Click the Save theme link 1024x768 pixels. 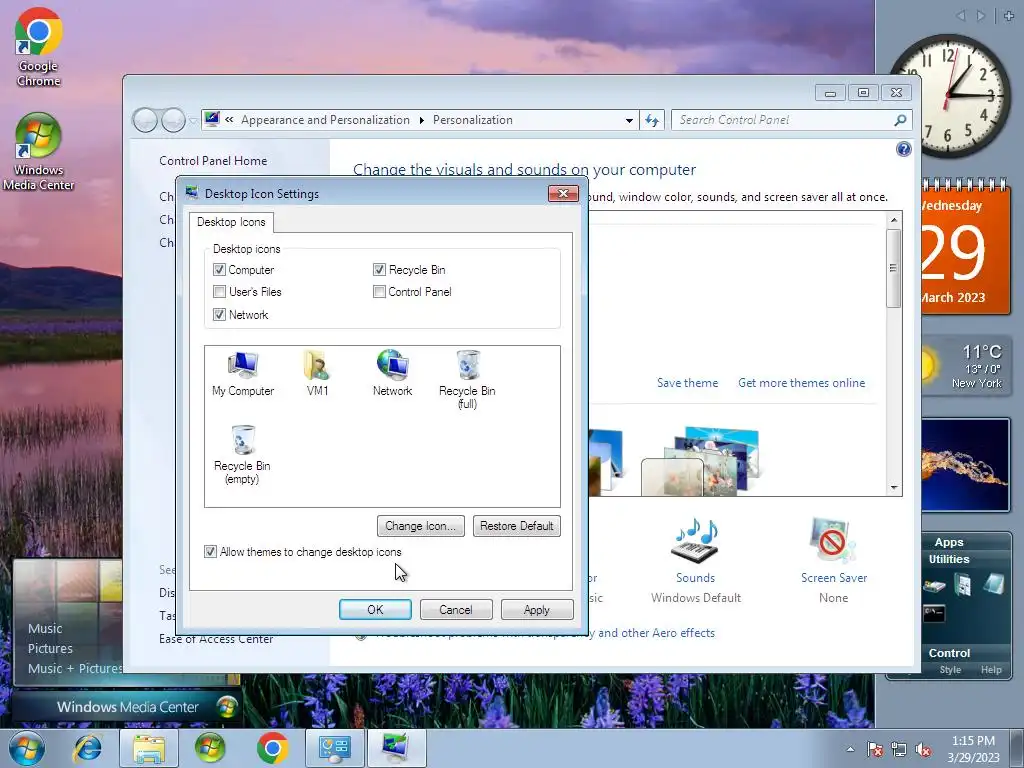pos(687,383)
